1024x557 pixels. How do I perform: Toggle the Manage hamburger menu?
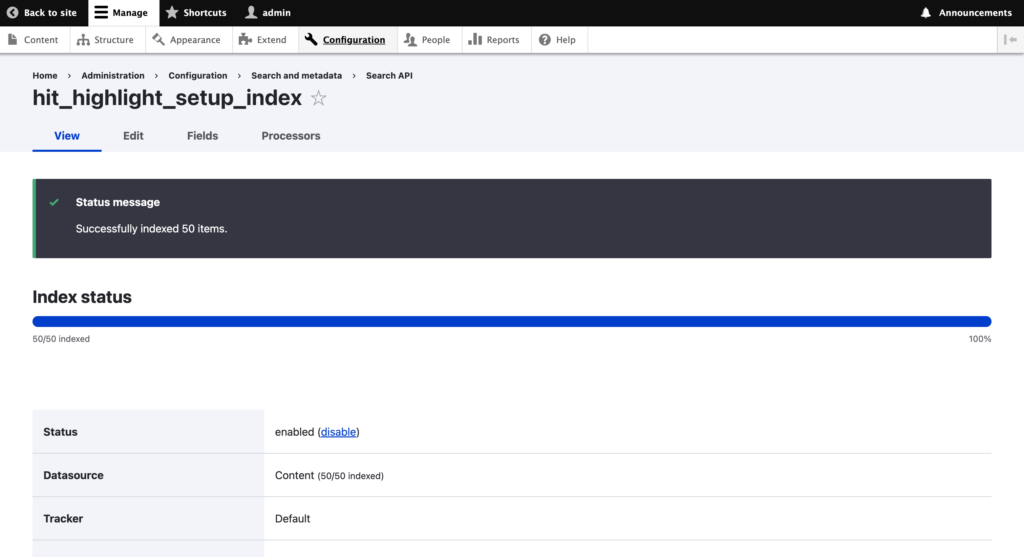101,13
